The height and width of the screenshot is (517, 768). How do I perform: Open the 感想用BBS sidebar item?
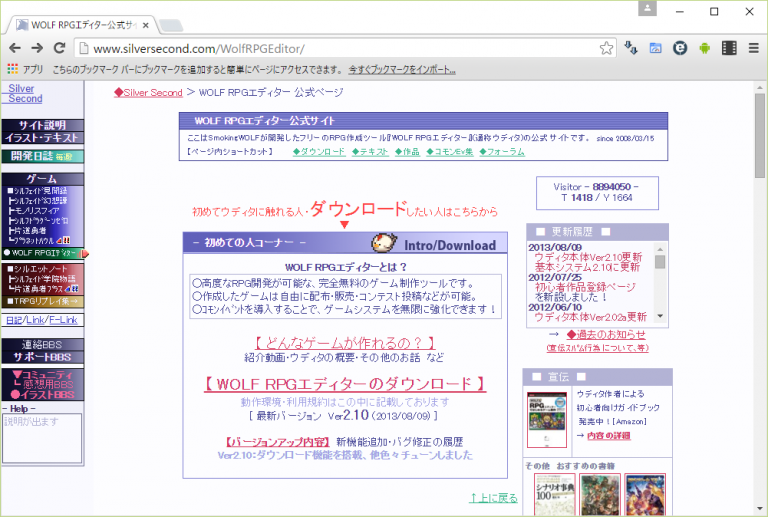(x=44, y=385)
